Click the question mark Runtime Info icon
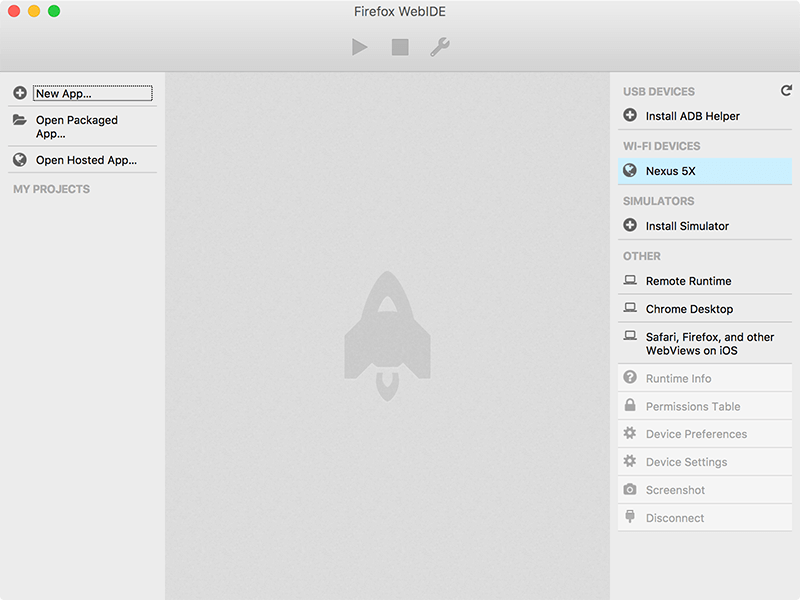The width and height of the screenshot is (800, 600). pos(630,377)
